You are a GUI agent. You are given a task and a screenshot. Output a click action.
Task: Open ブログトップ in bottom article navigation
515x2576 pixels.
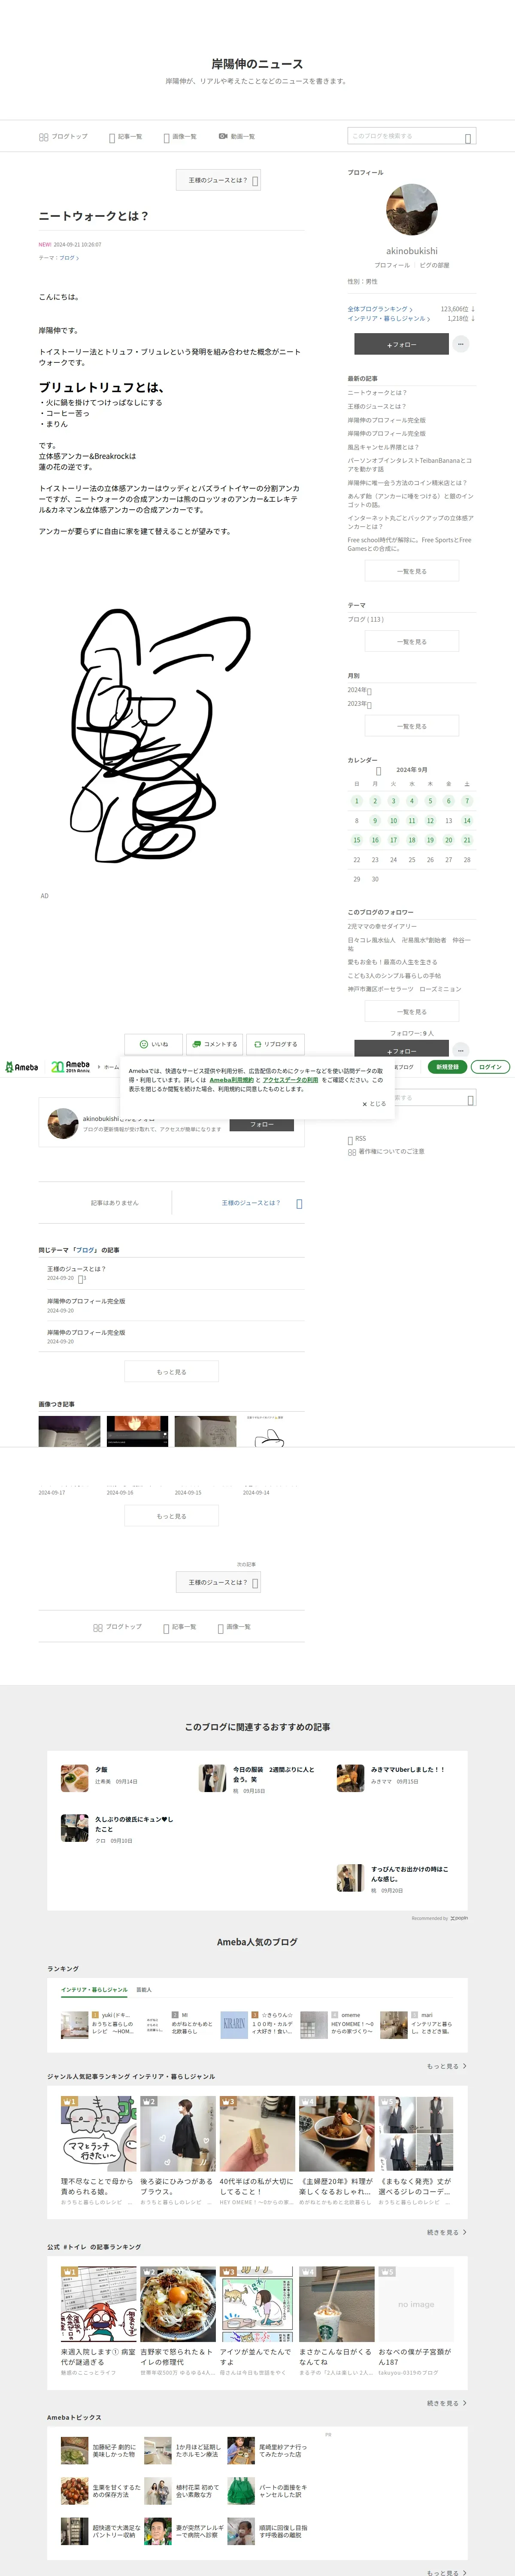(x=117, y=1627)
